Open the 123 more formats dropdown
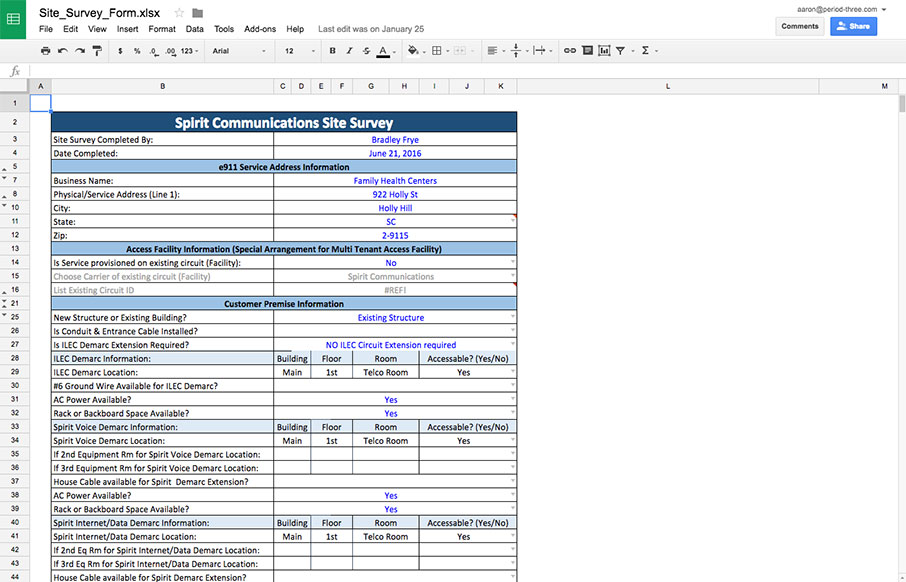This screenshot has width=906, height=582. tap(189, 51)
